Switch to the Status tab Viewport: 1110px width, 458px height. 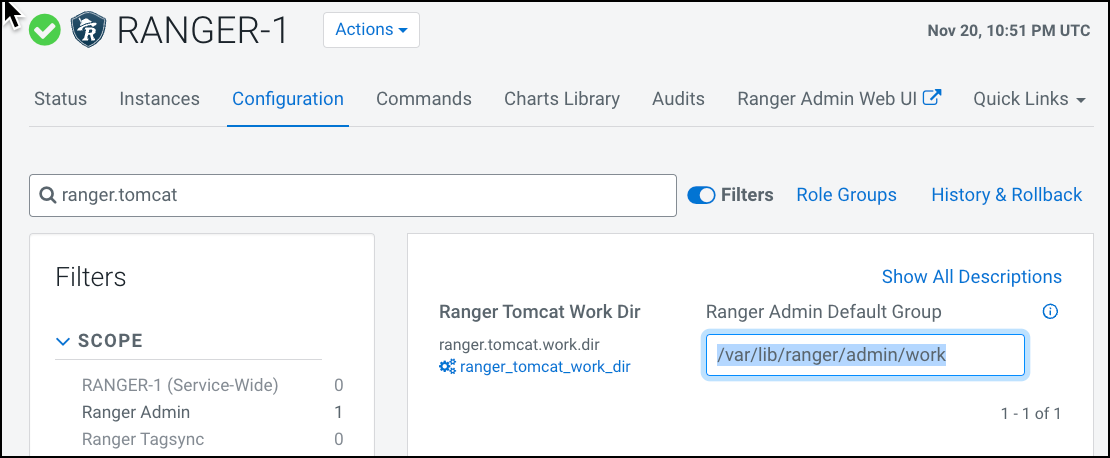click(x=60, y=99)
